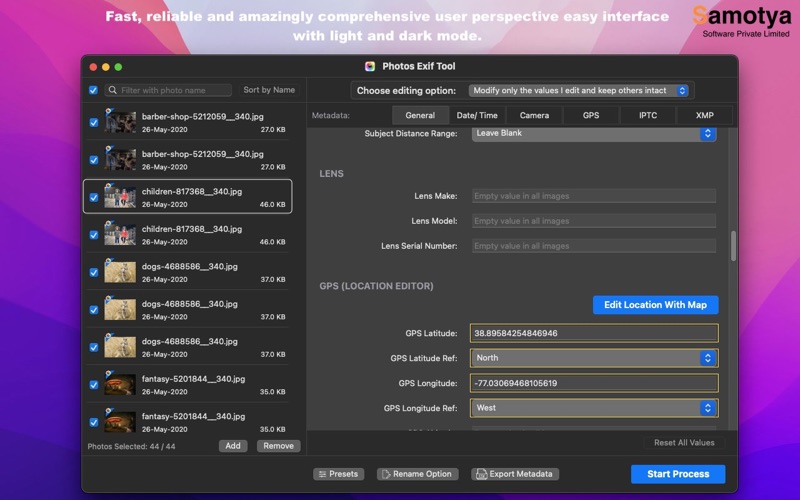Click the 'Photos Selected: 44 / 44' status text
Image resolution: width=800 pixels, height=500 pixels.
pyautogui.click(x=131, y=446)
